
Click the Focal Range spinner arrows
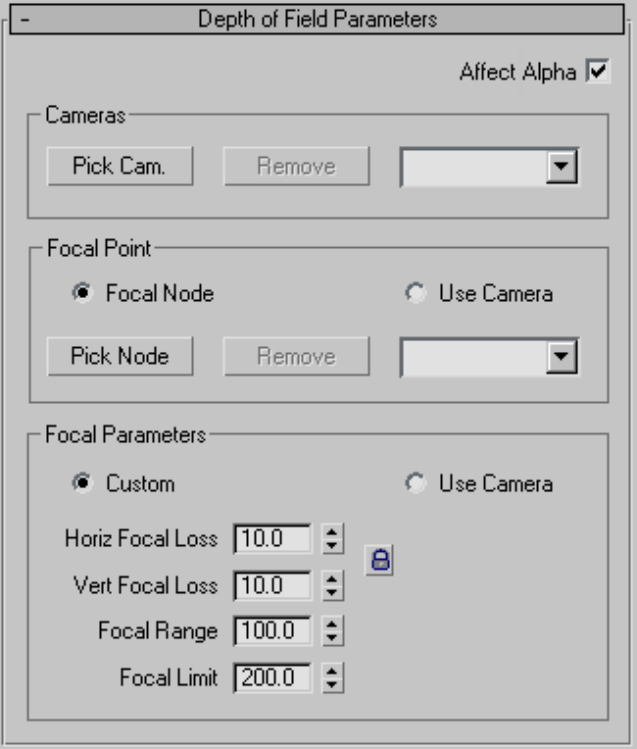(x=333, y=631)
